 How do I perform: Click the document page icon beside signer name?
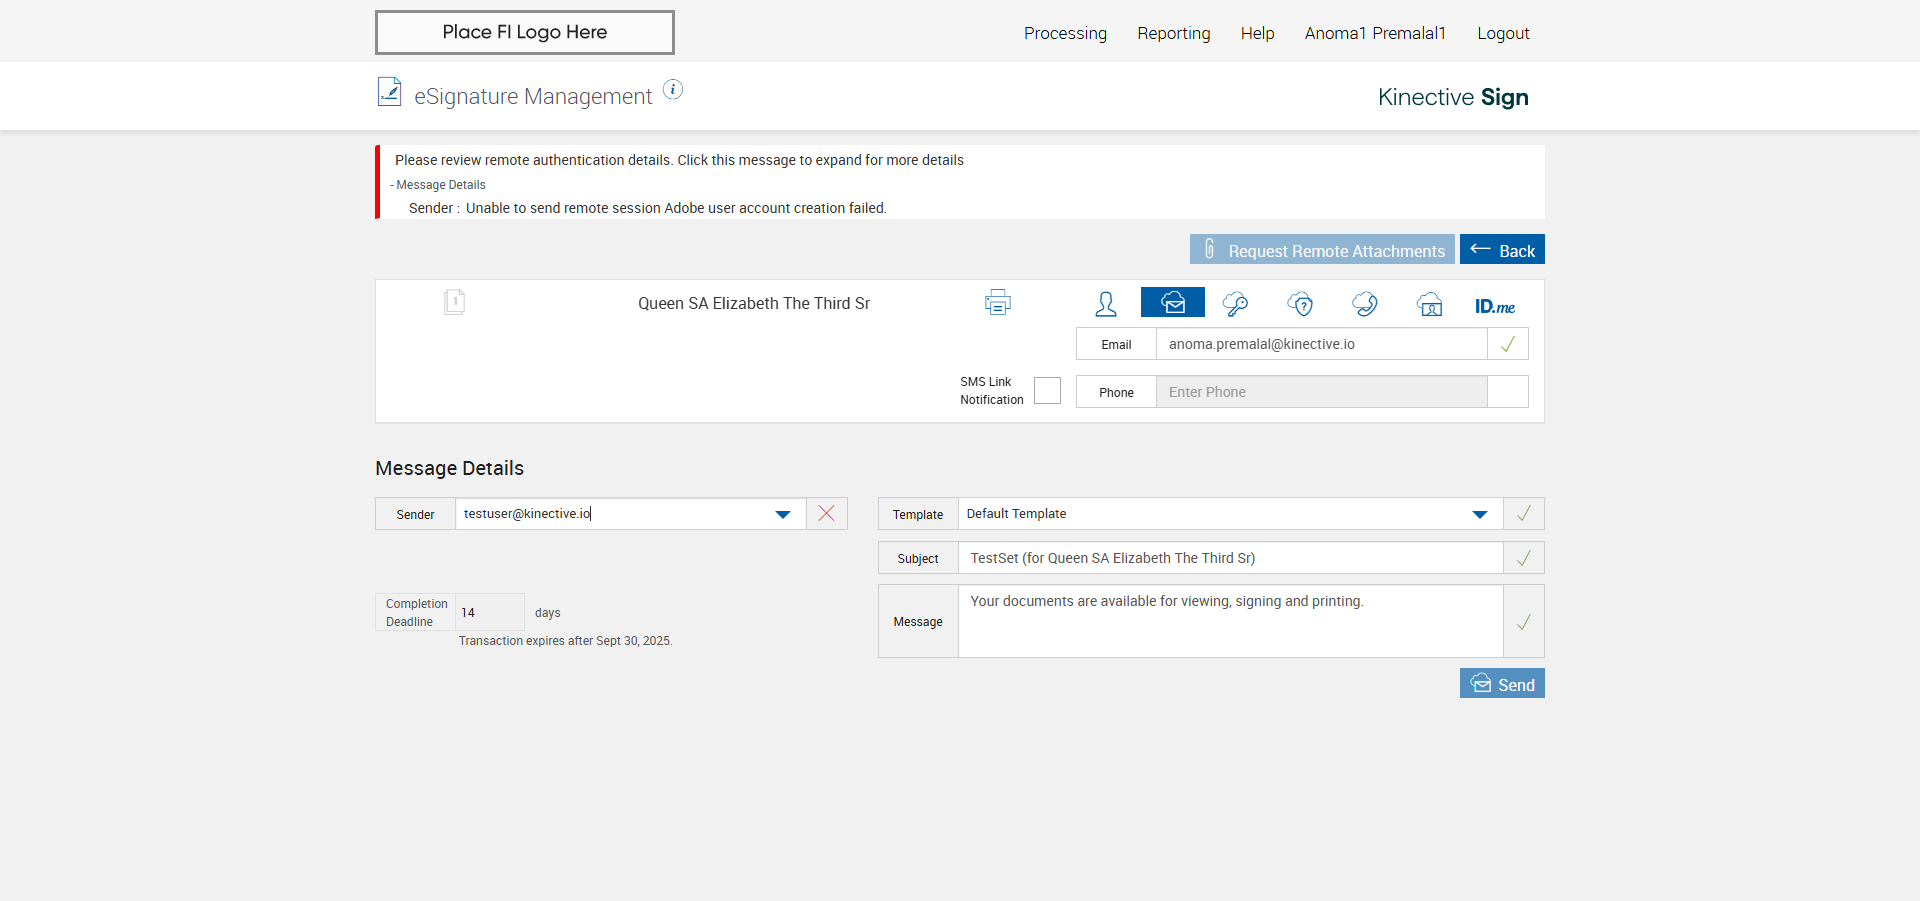point(455,302)
